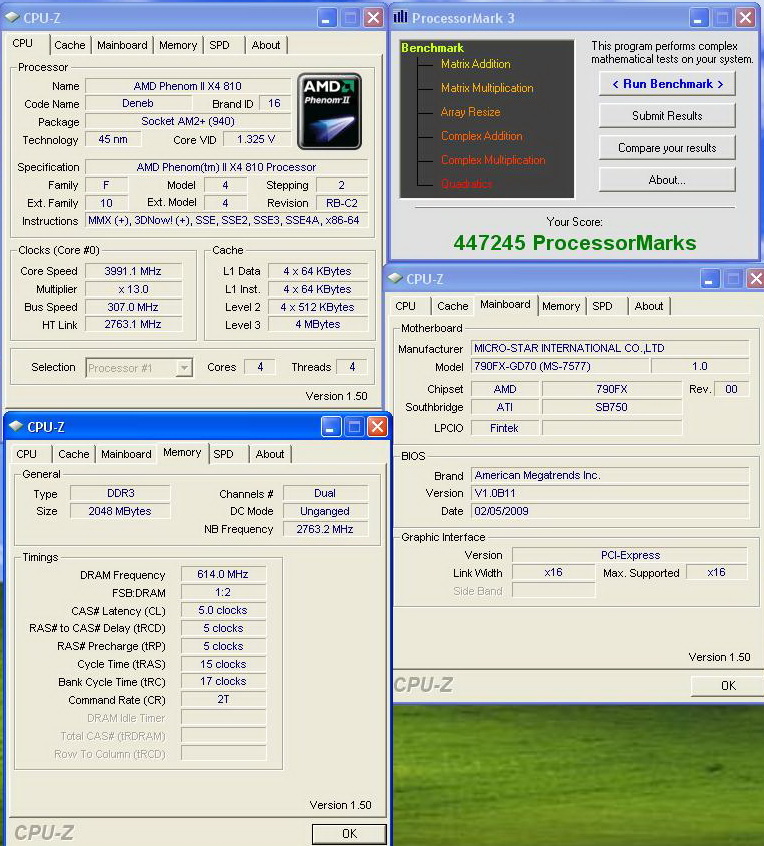This screenshot has height=846, width=764.
Task: Click Compare your results button
Action: 667,148
